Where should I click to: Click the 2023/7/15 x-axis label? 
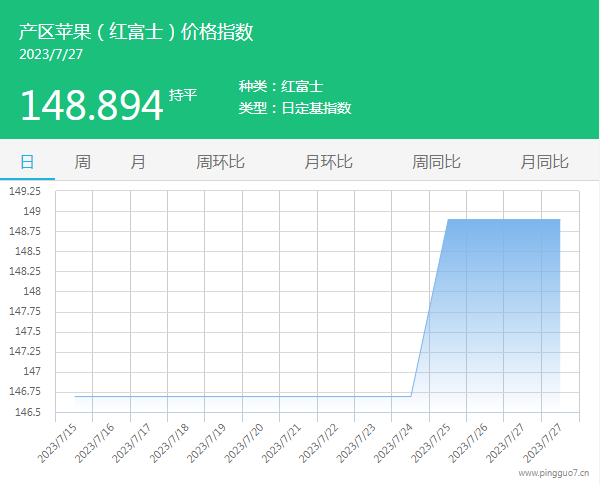click(60, 441)
